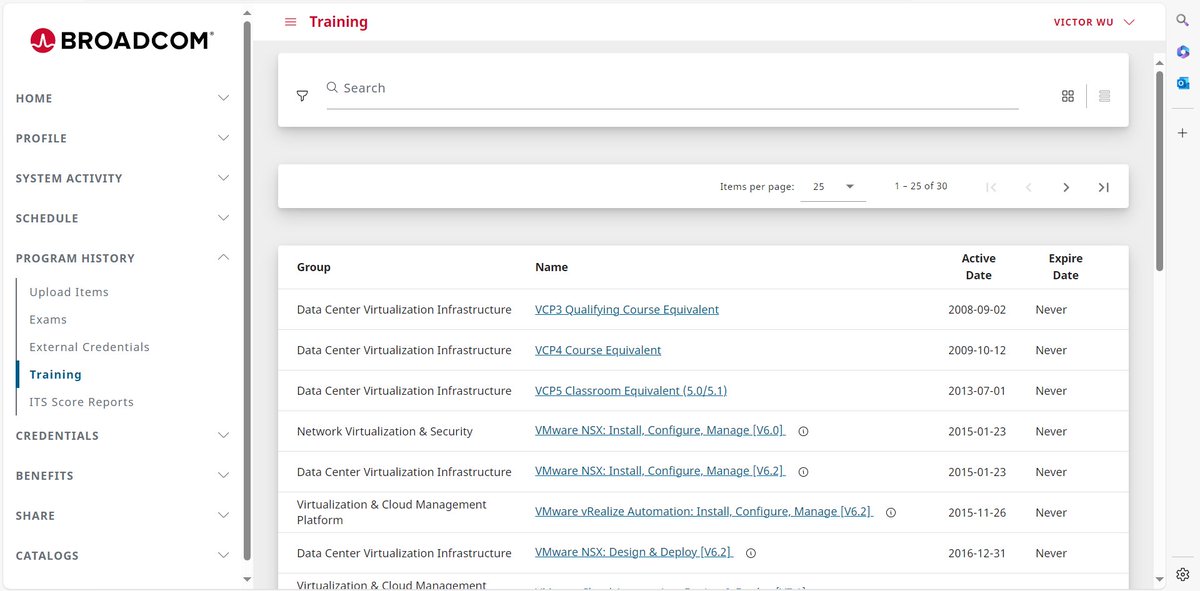Open sidebar settings gear icon
1200x591 pixels.
[1183, 574]
